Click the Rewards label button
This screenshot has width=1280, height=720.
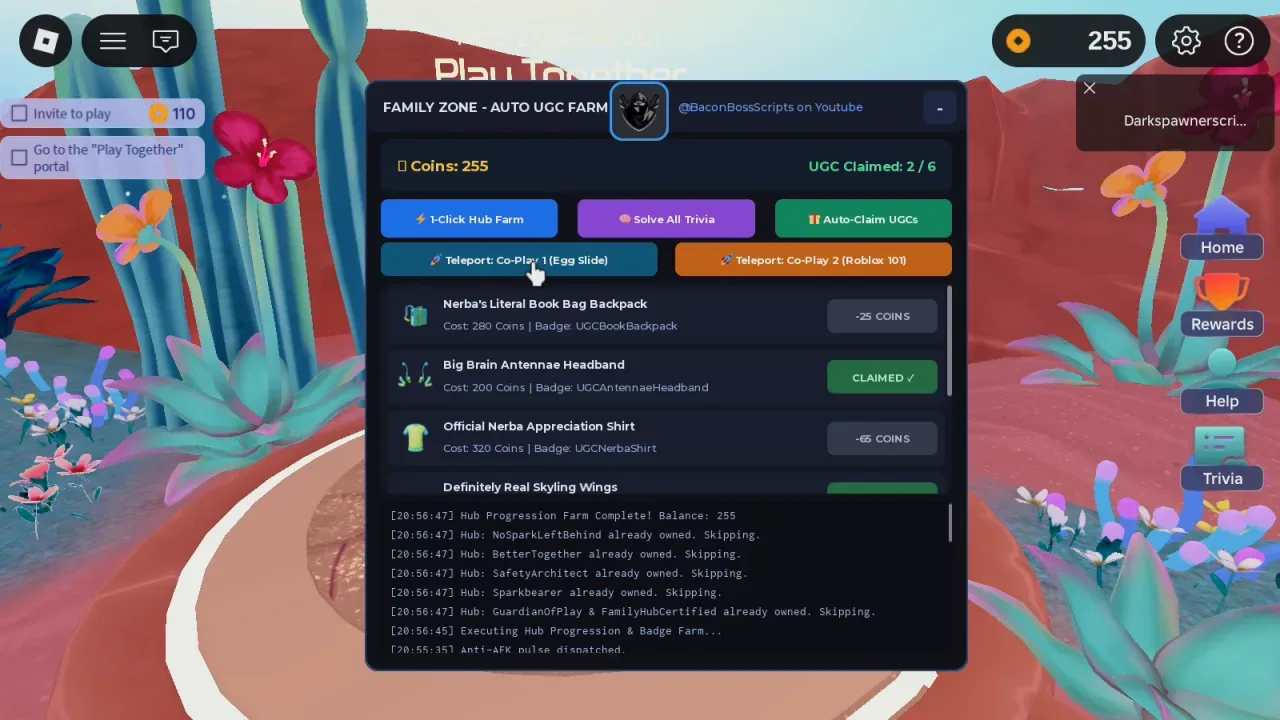(1222, 324)
